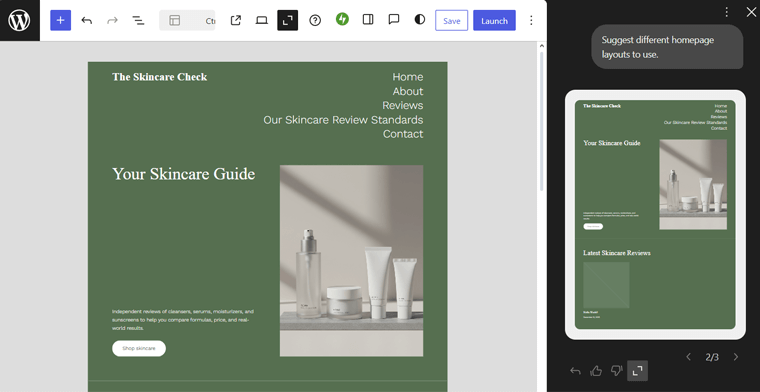Image resolution: width=760 pixels, height=392 pixels.
Task: Open the template command palette field
Action: [x=187, y=20]
